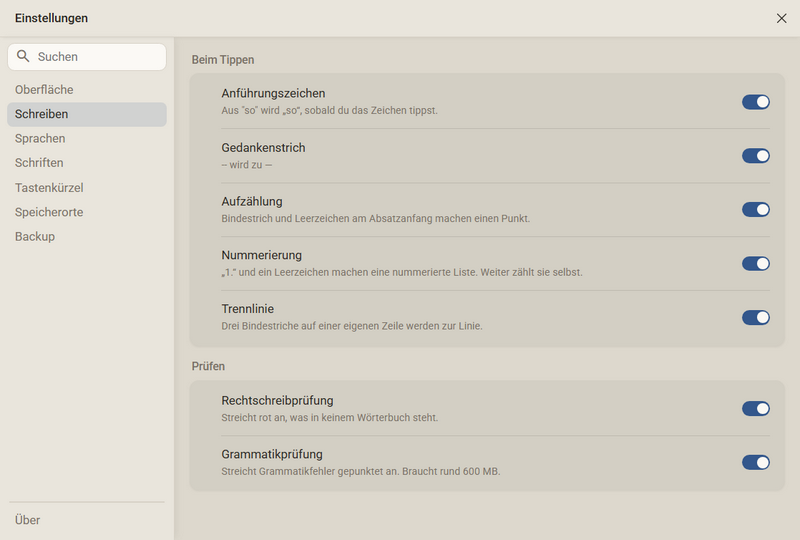800x540 pixels.
Task: Open the Speicherorte section
Action: 87,212
